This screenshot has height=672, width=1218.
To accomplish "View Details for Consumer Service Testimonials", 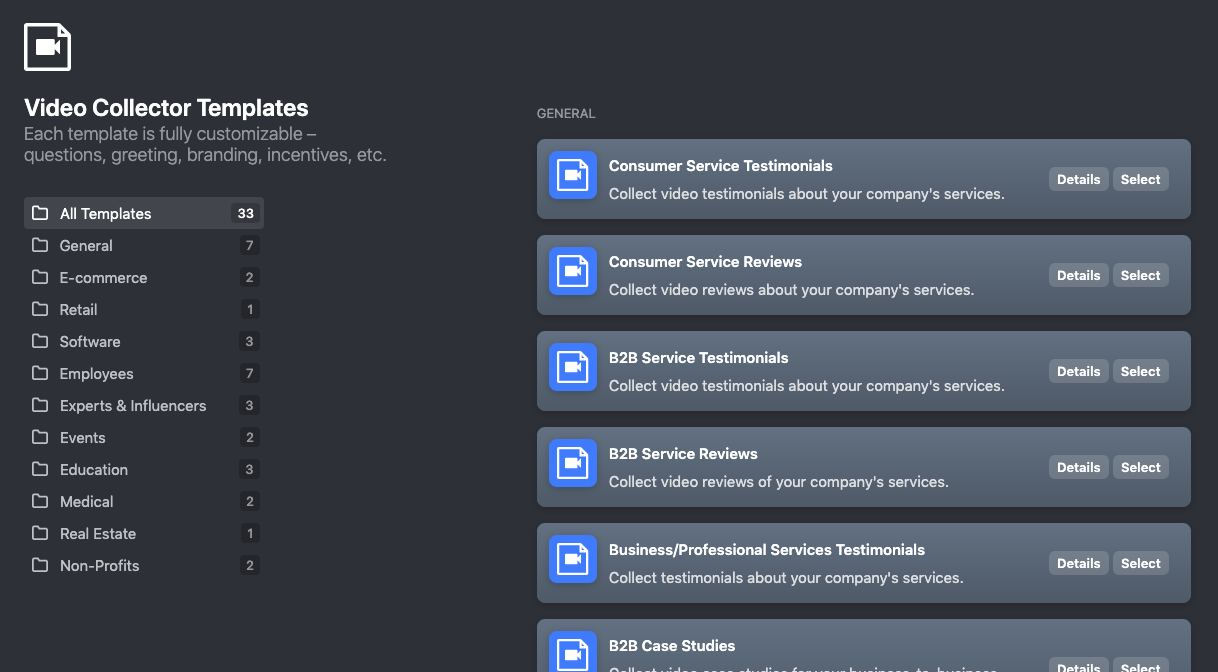I will 1078,179.
